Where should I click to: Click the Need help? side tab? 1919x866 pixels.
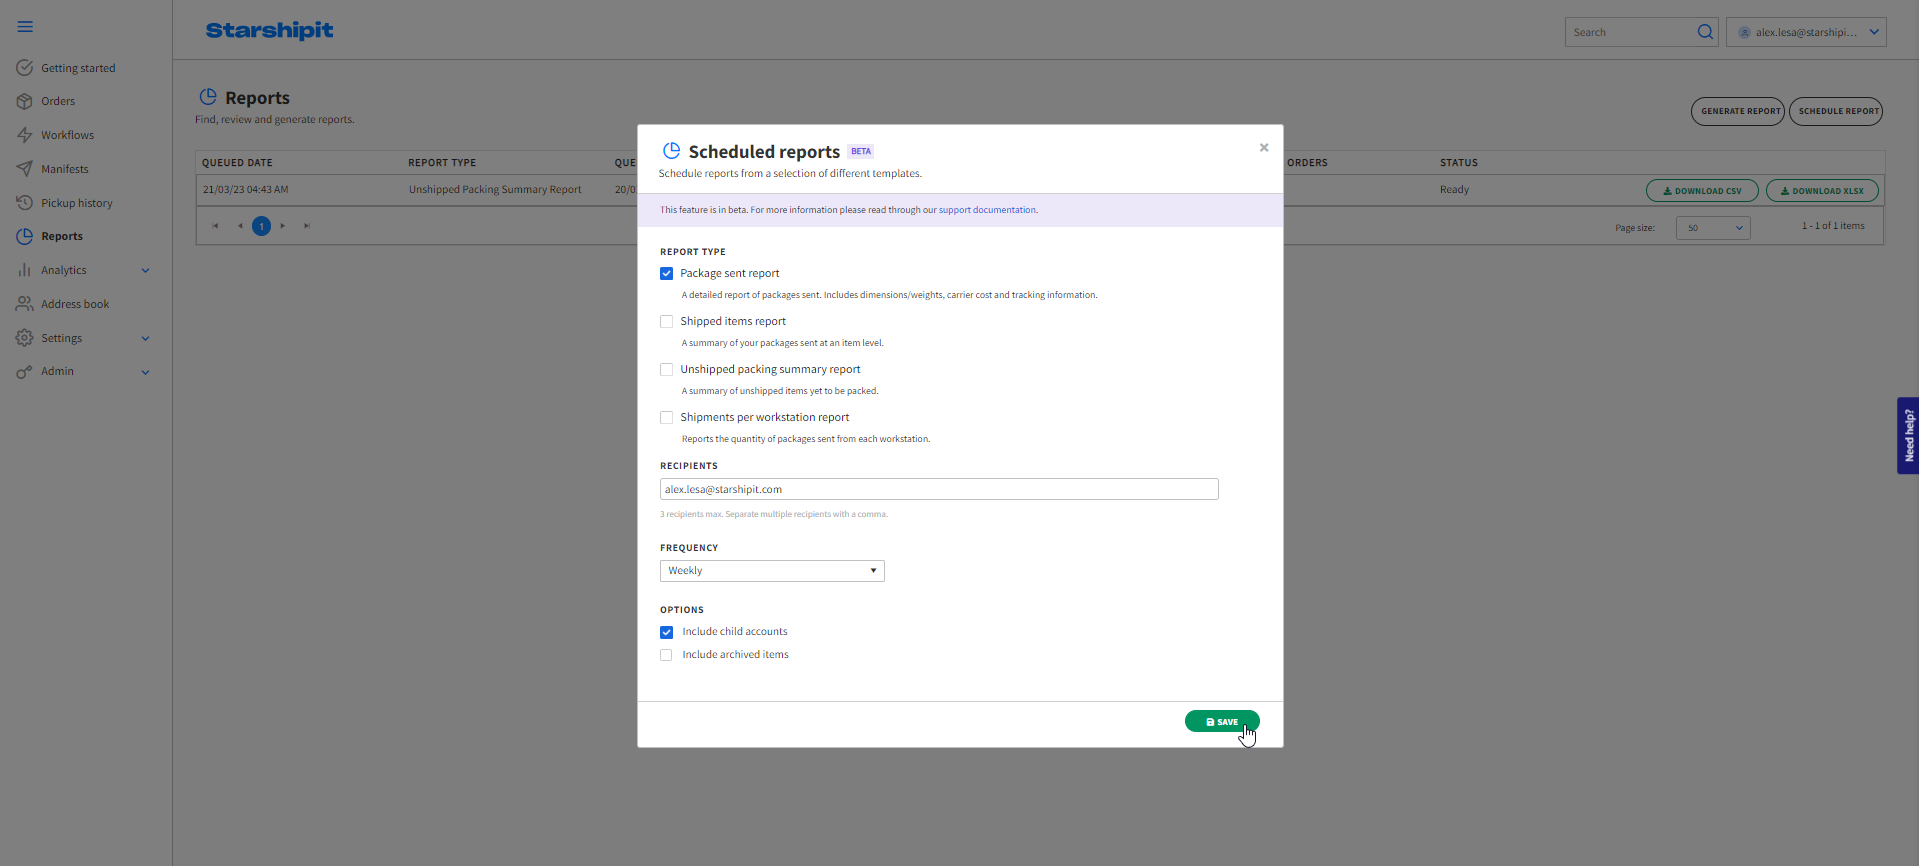1908,435
